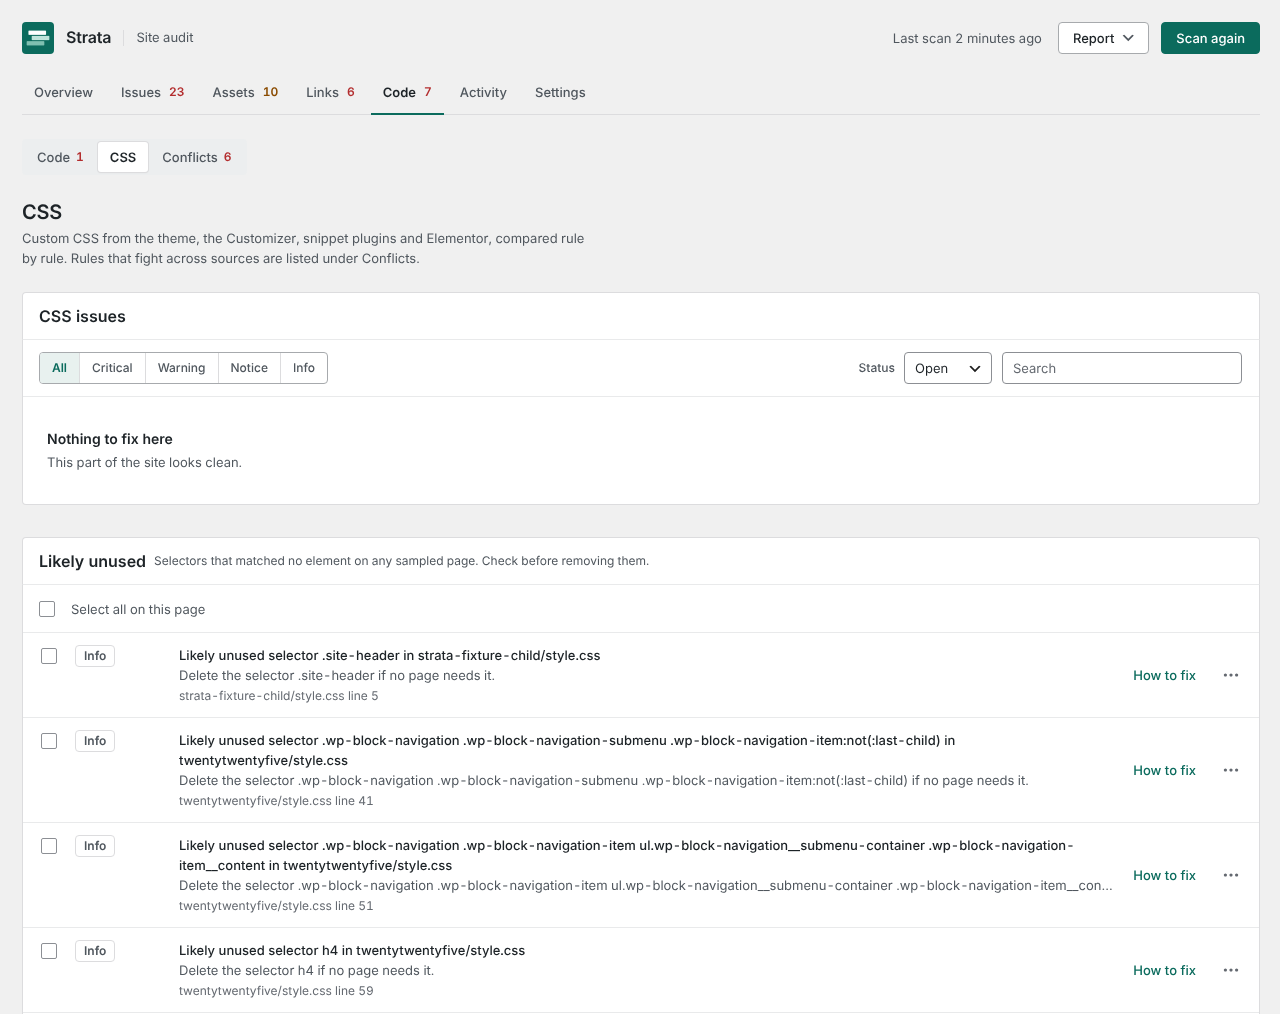Select the main Code tab
This screenshot has height=1014, width=1280.
coord(407,92)
